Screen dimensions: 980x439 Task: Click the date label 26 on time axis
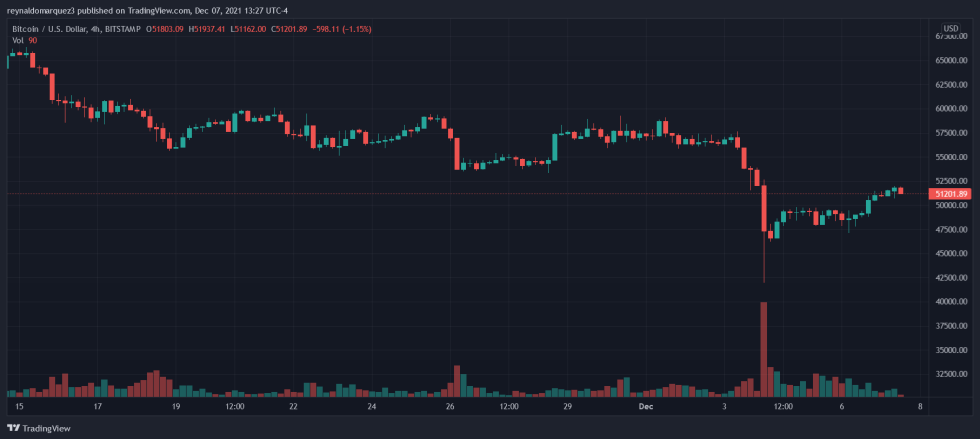click(x=450, y=406)
